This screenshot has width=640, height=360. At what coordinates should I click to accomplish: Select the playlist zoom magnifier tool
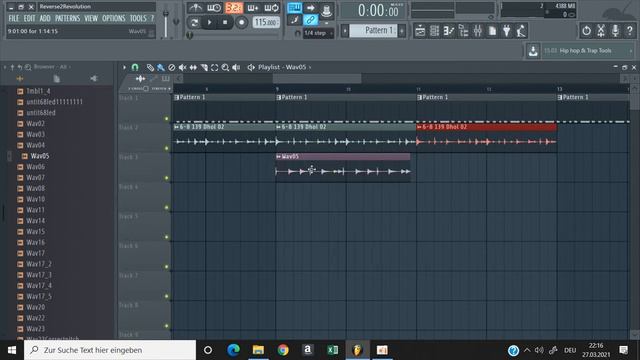click(x=225, y=67)
